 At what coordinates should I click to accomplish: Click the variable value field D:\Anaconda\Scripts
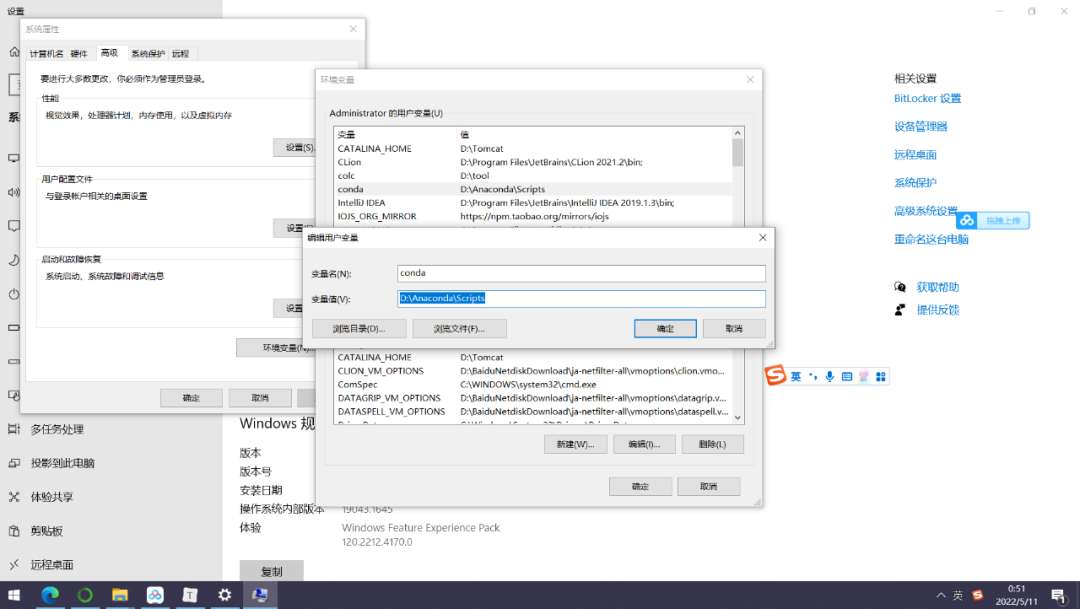(x=581, y=298)
